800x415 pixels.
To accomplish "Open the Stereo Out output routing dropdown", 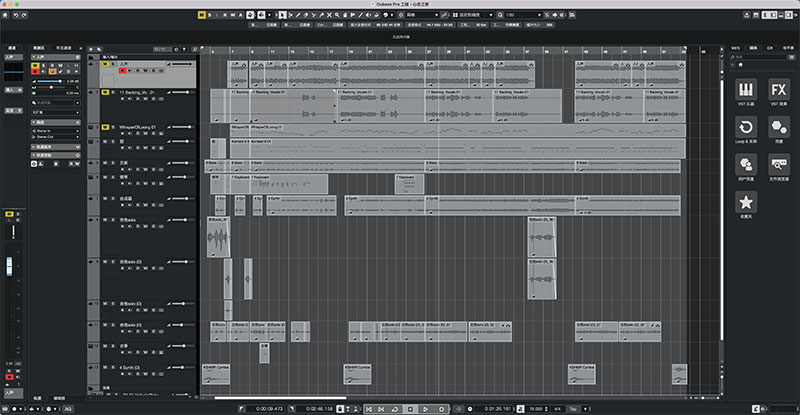I will [x=56, y=137].
